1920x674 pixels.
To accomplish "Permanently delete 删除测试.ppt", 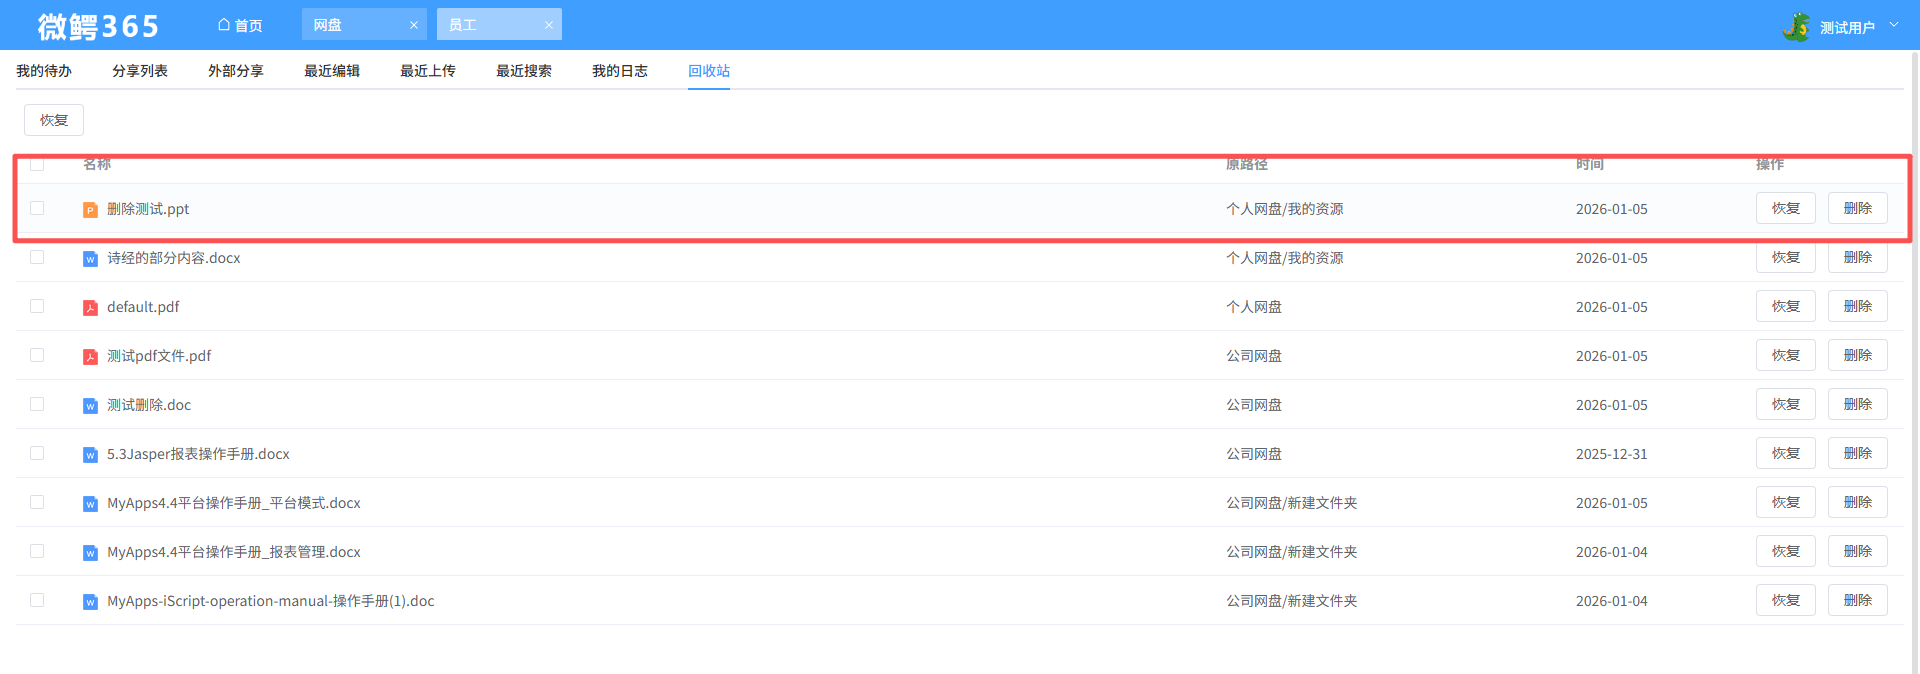I will tap(1858, 208).
